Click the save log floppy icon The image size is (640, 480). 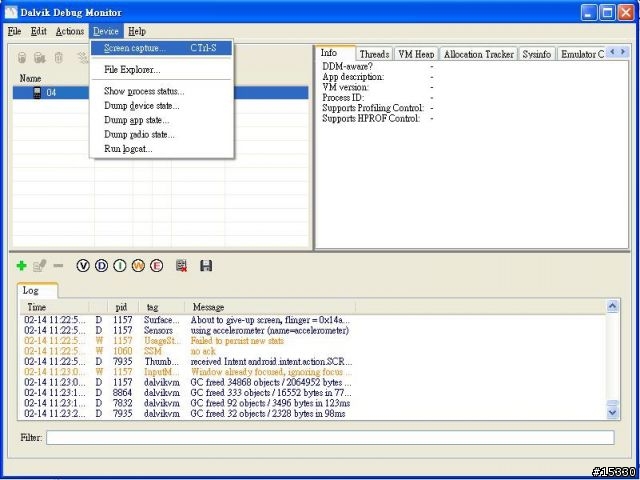pos(206,266)
